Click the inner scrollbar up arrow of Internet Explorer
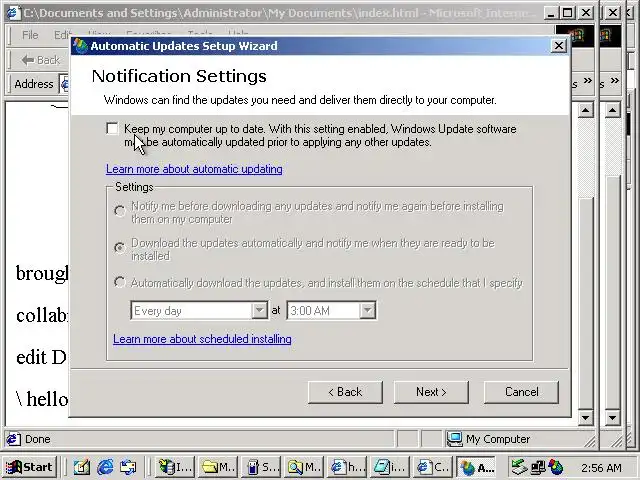Screen dimensions: 640x480 coord(586,110)
